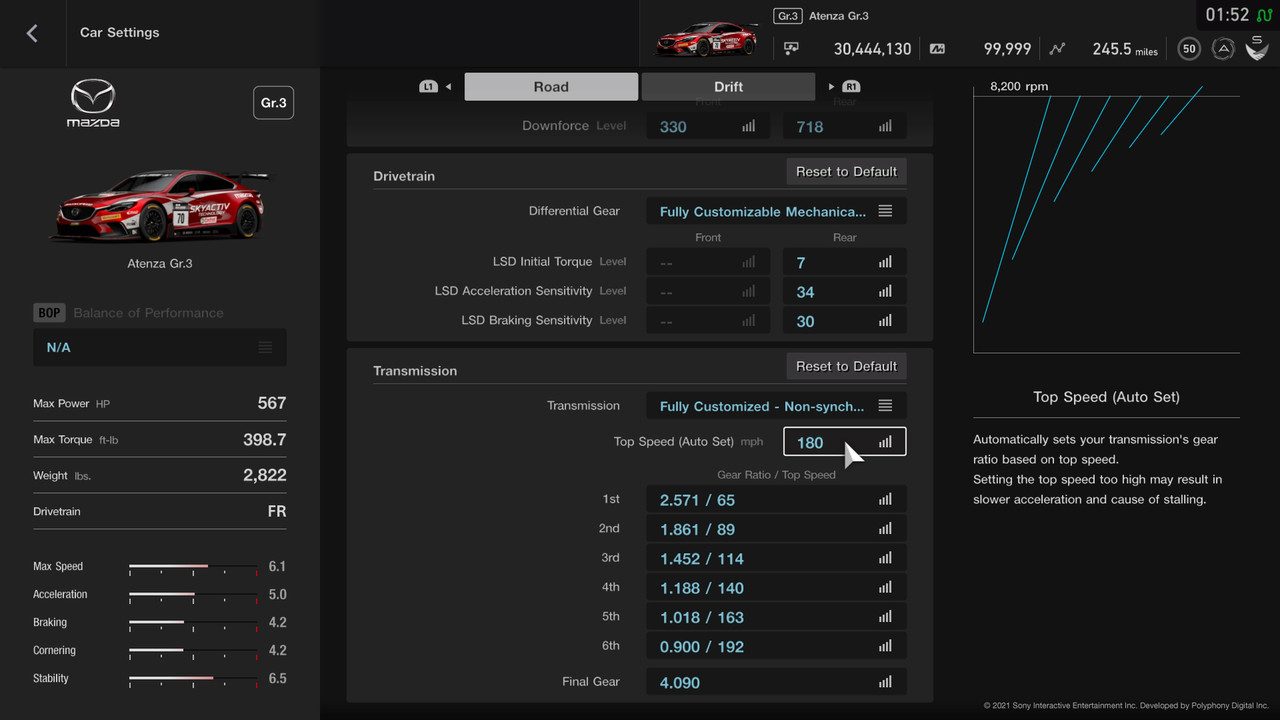This screenshot has width=1280, height=720.
Task: Adjust front downforce 330 bars icon
Action: coord(748,127)
